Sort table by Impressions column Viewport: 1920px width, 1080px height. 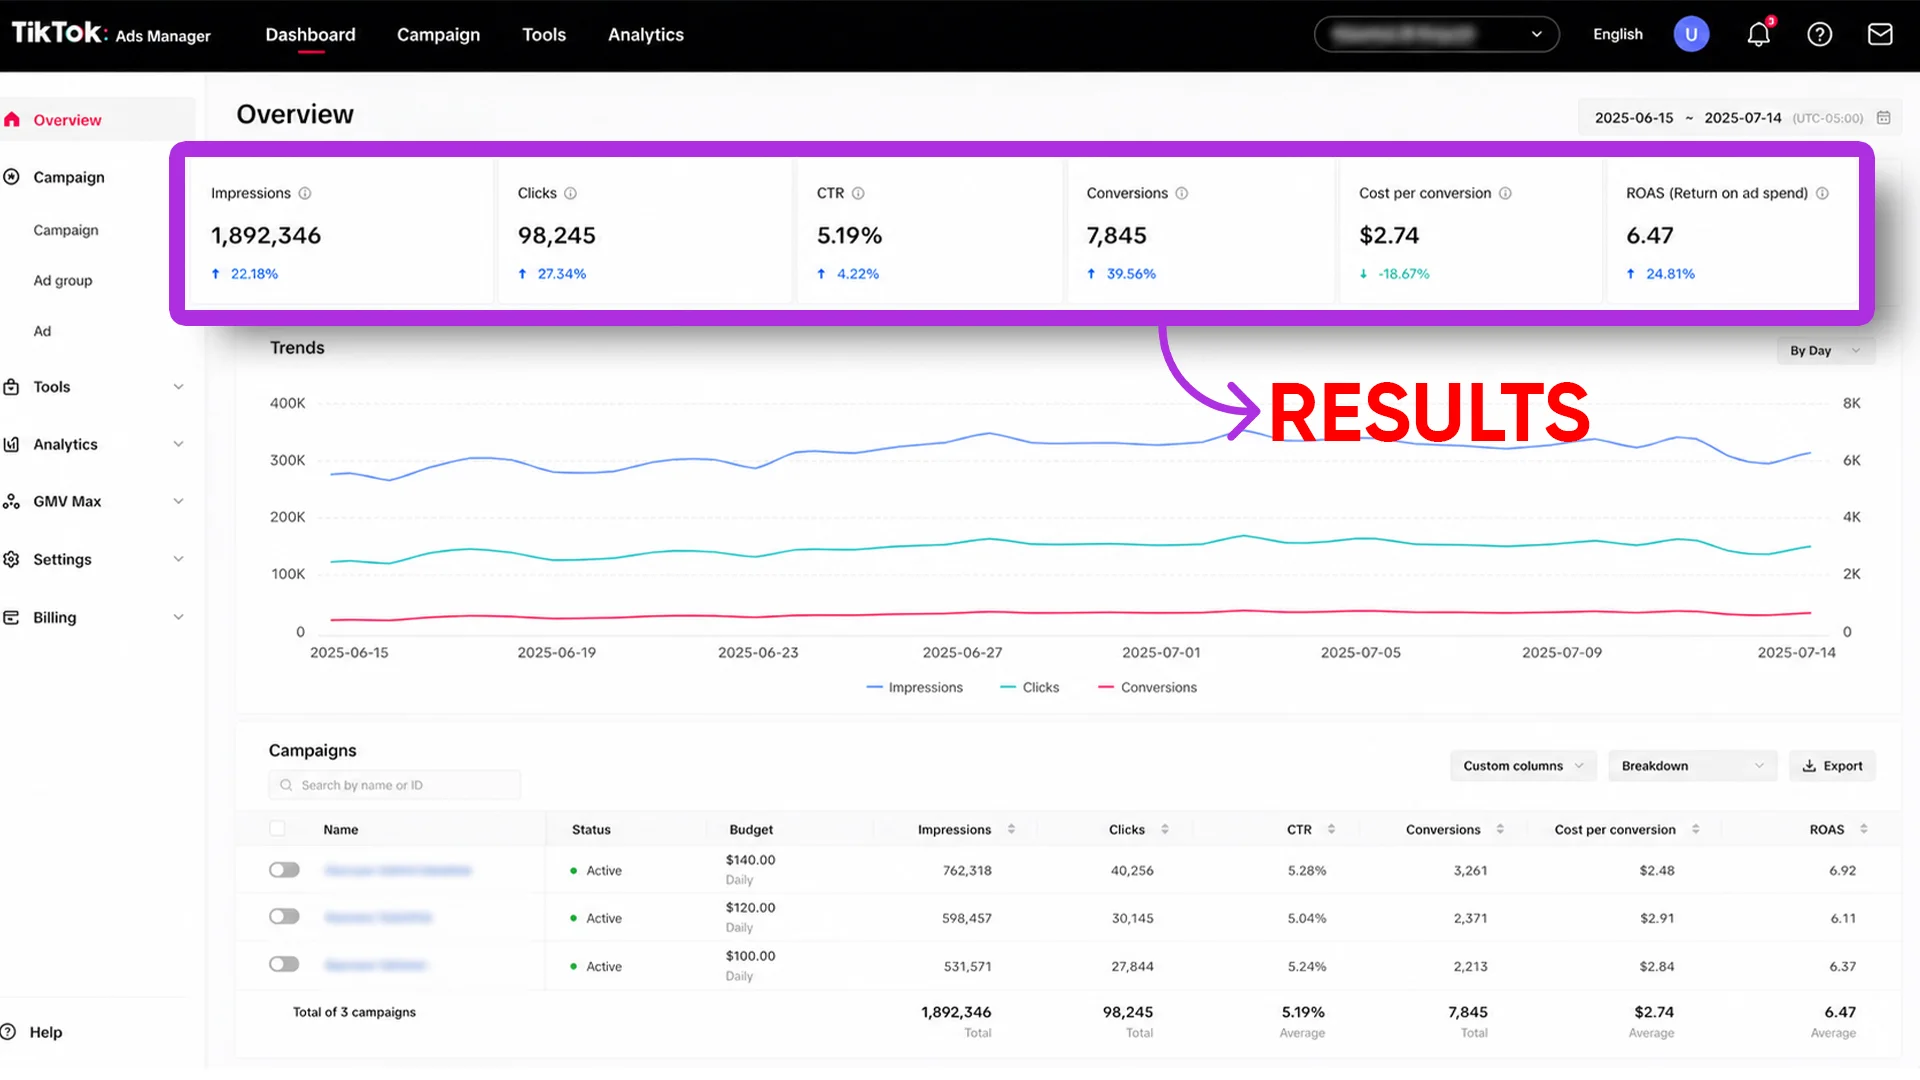1011,829
